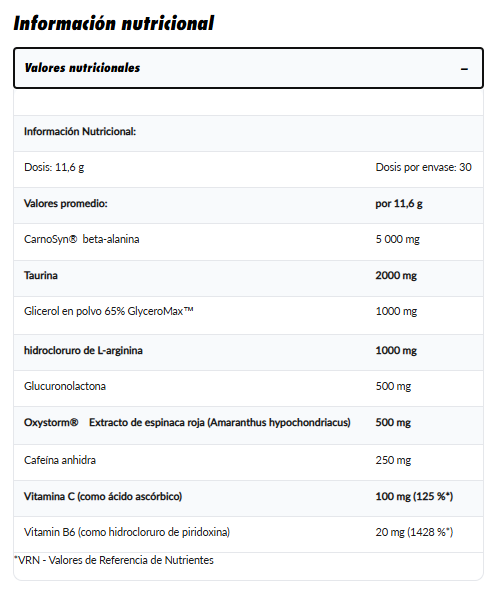The image size is (493, 589).
Task: Click the Valores nutricionales accordion header
Action: pos(248,68)
